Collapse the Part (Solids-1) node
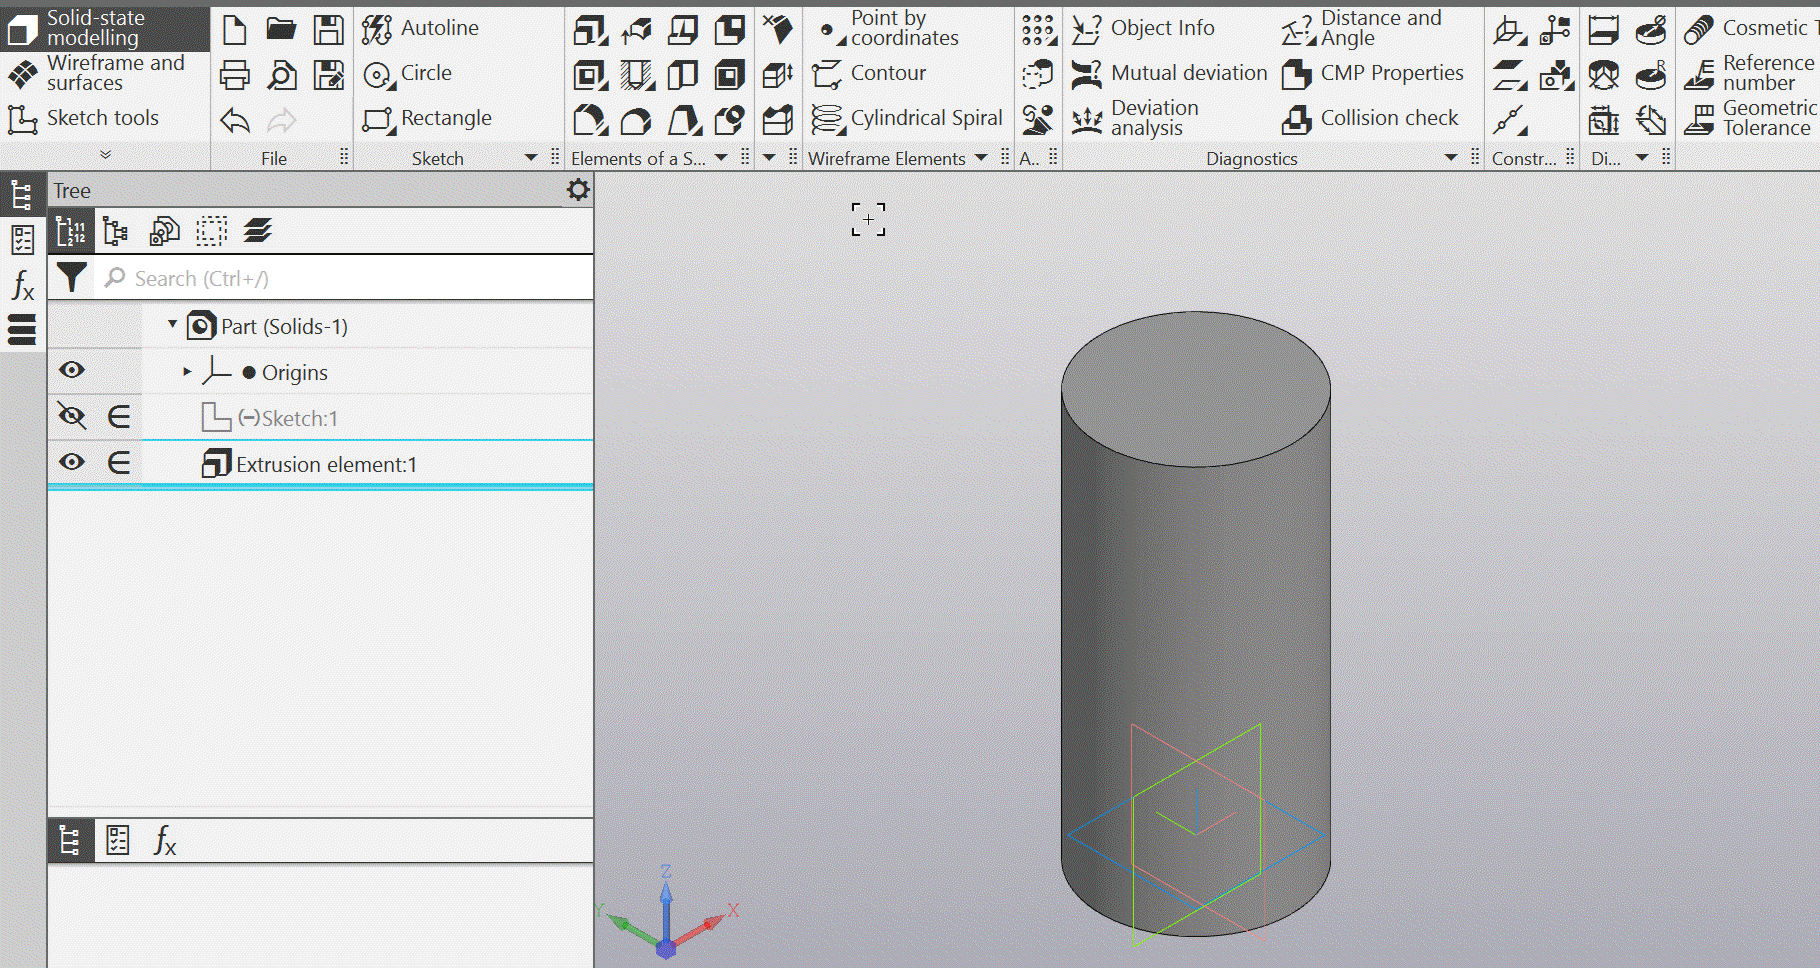This screenshot has height=968, width=1820. click(172, 325)
